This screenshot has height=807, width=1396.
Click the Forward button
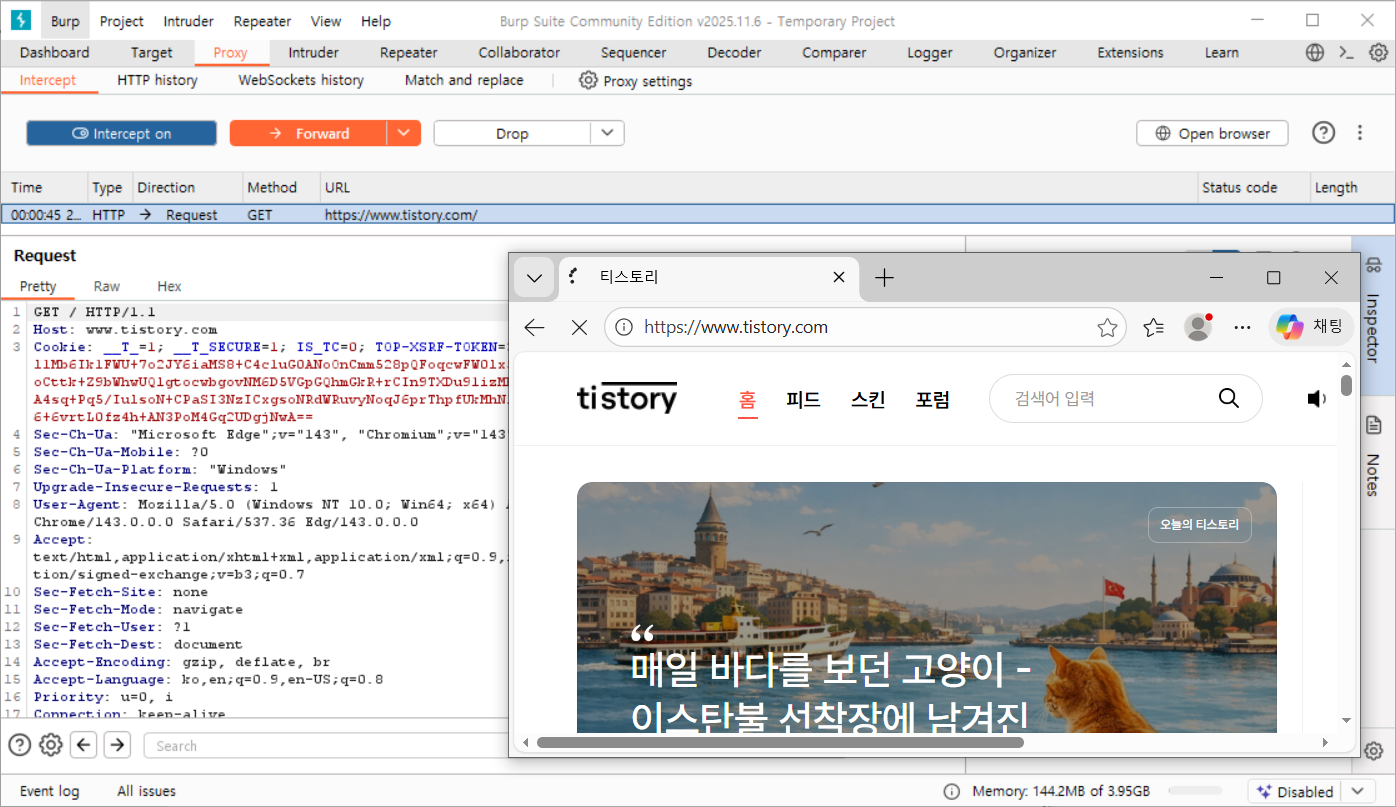(308, 133)
